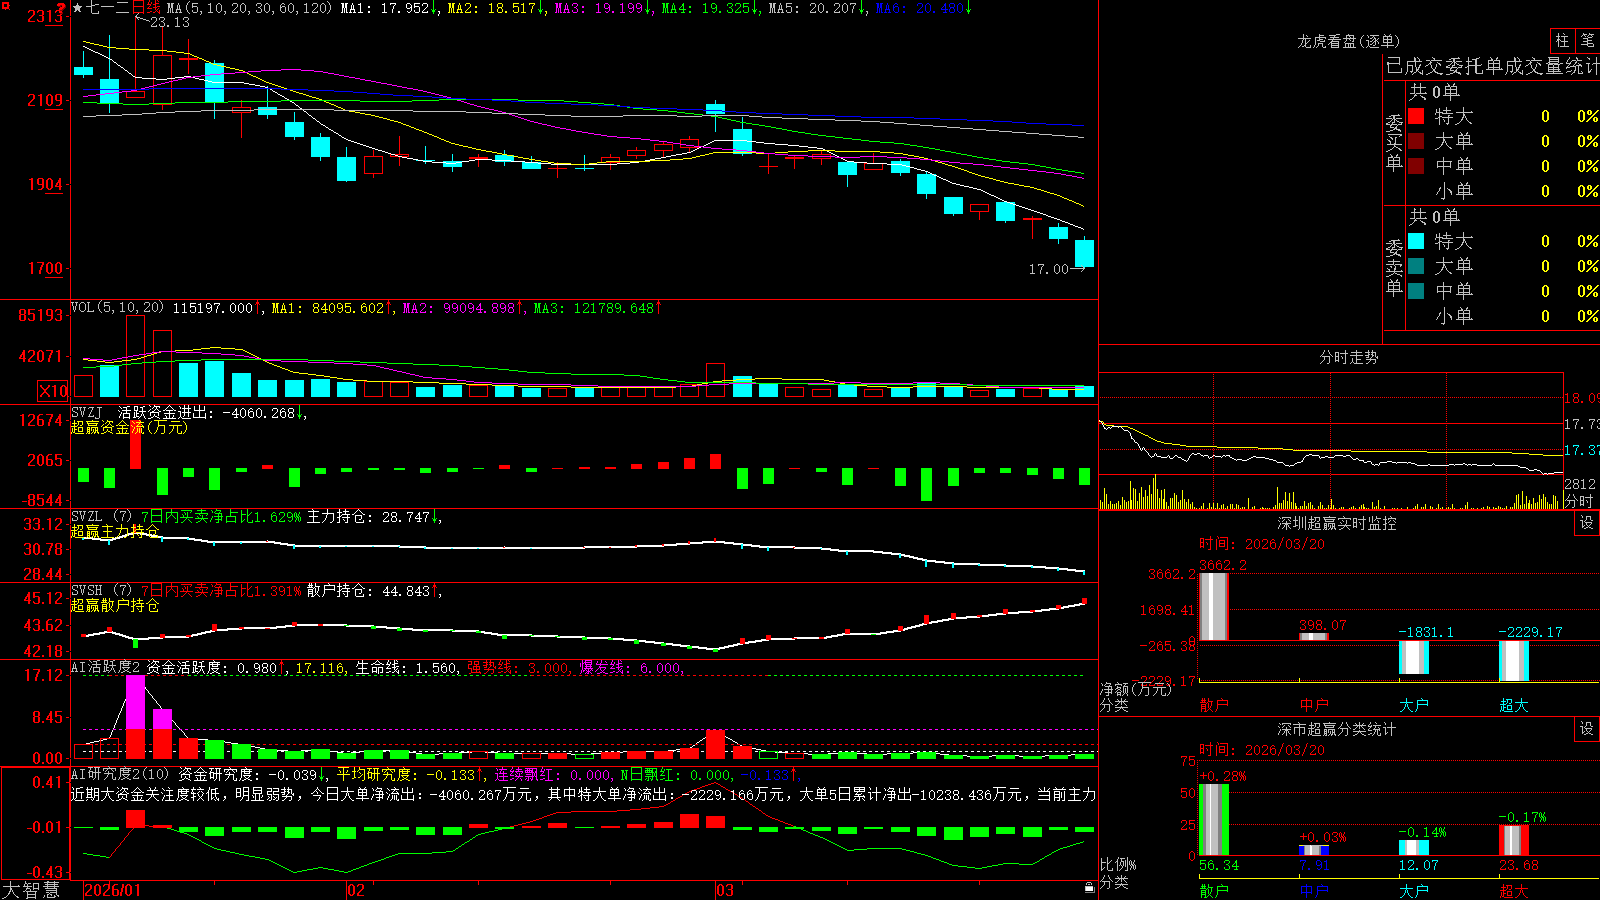This screenshot has height=900, width=1600.
Task: Click the 时间: 2026/03/20 text in 深市超赢分类统计
Action: 1262,750
